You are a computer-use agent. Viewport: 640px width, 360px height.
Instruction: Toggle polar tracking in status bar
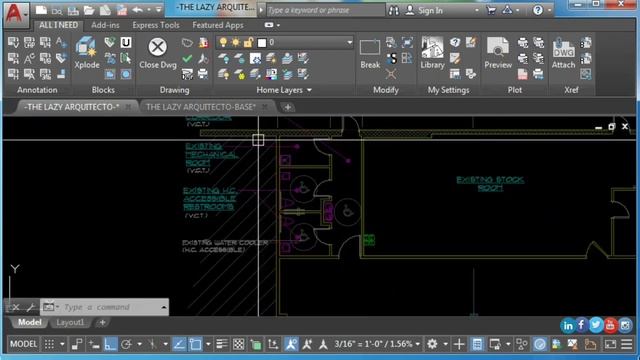(x=126, y=344)
